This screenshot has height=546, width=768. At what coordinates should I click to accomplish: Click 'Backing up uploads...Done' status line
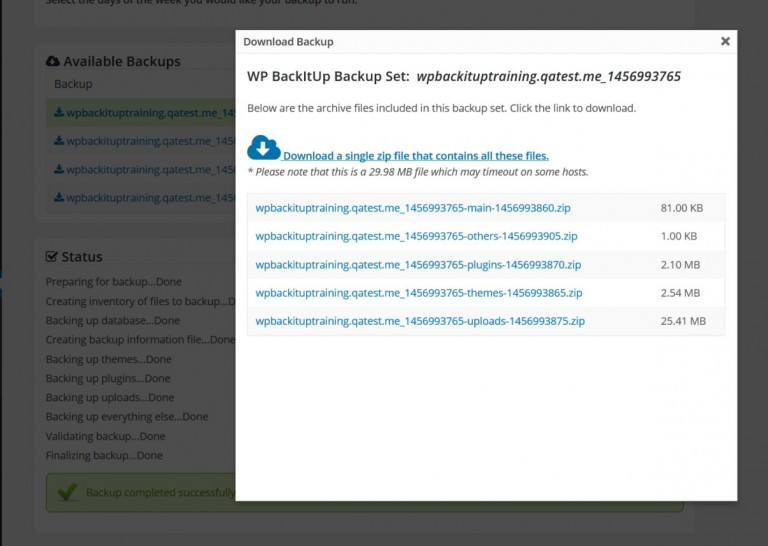[110, 398]
